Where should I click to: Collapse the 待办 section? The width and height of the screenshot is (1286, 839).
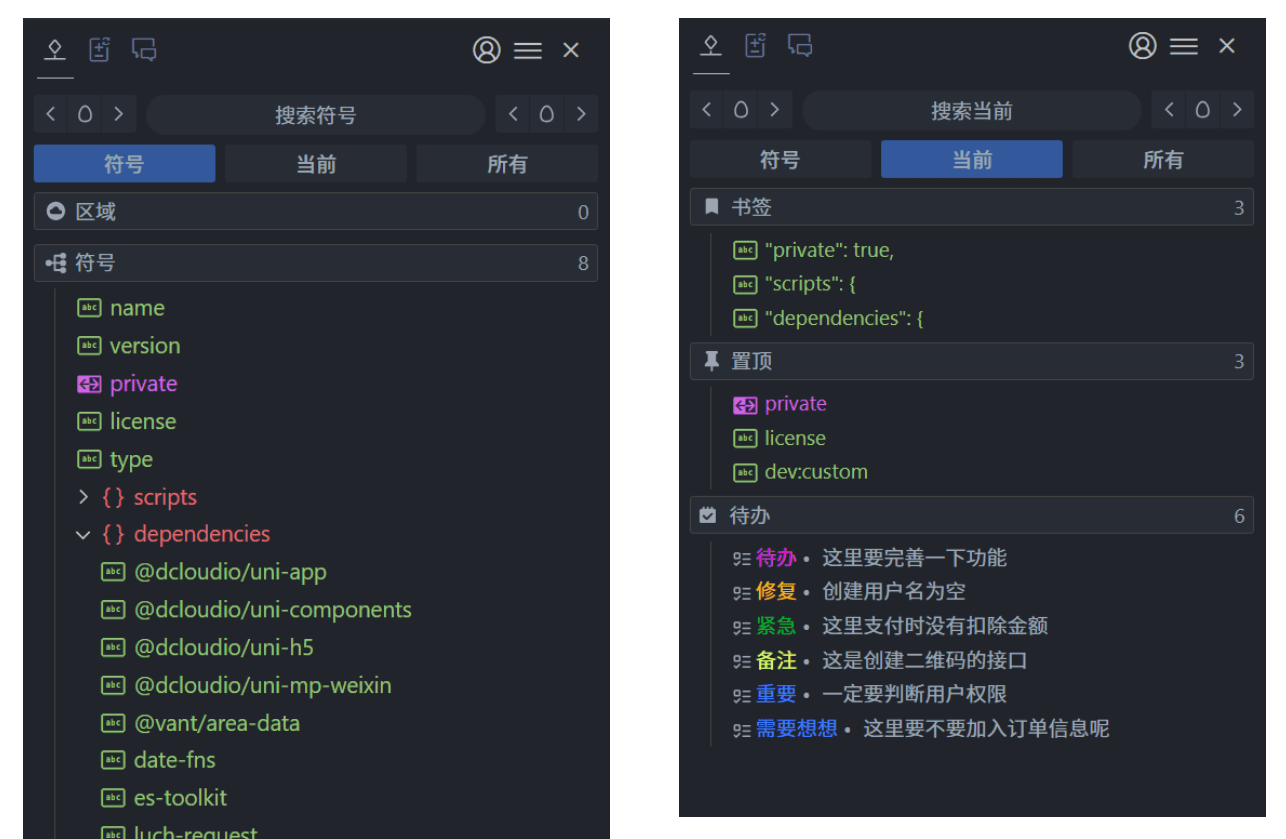(x=972, y=515)
